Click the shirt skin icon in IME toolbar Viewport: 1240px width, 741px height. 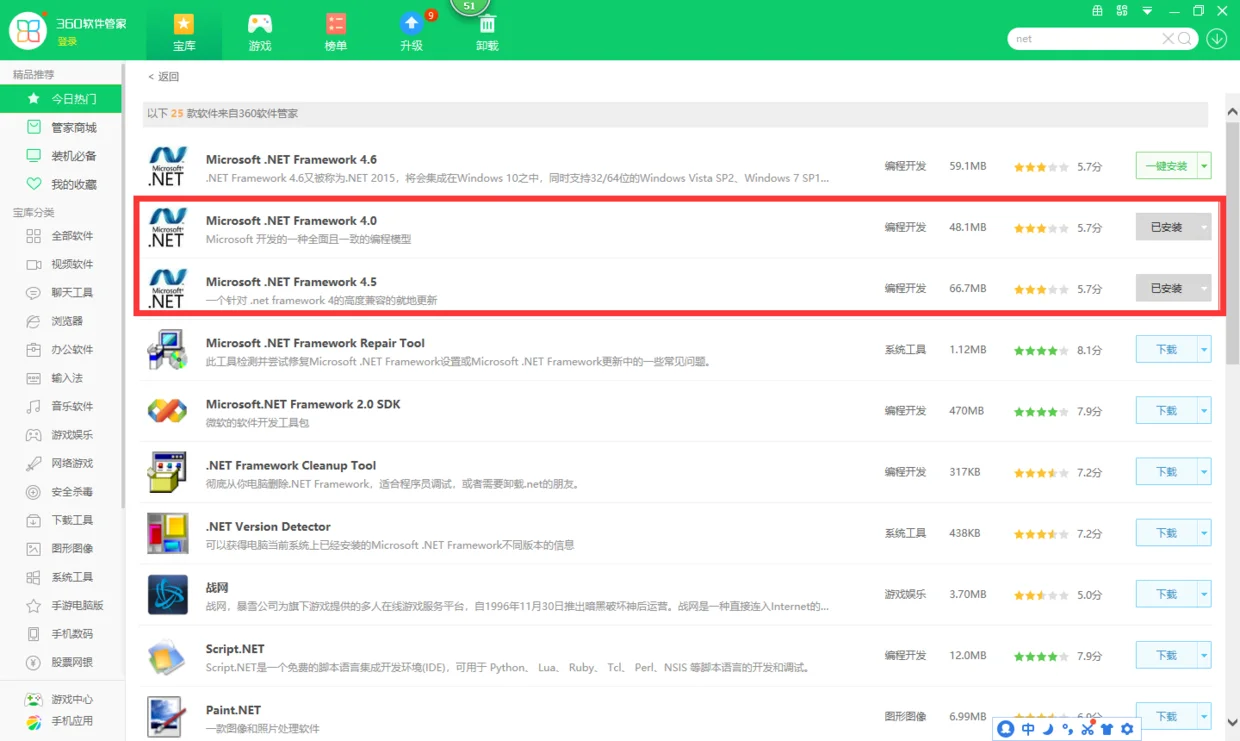pyautogui.click(x=1107, y=729)
